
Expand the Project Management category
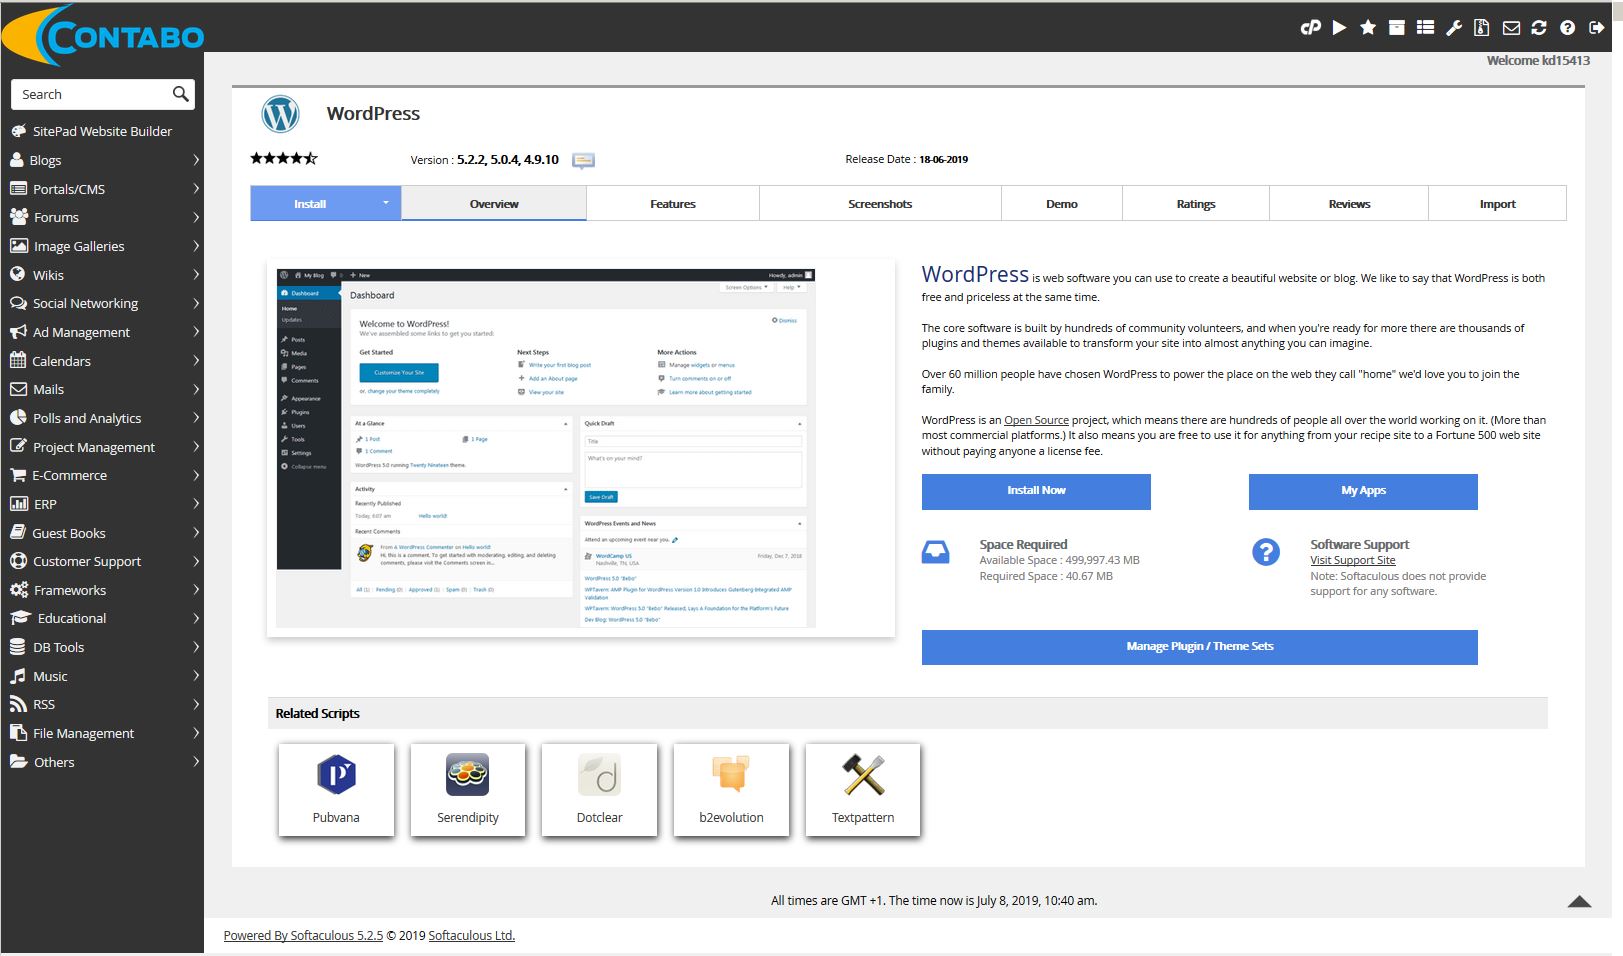click(x=102, y=447)
